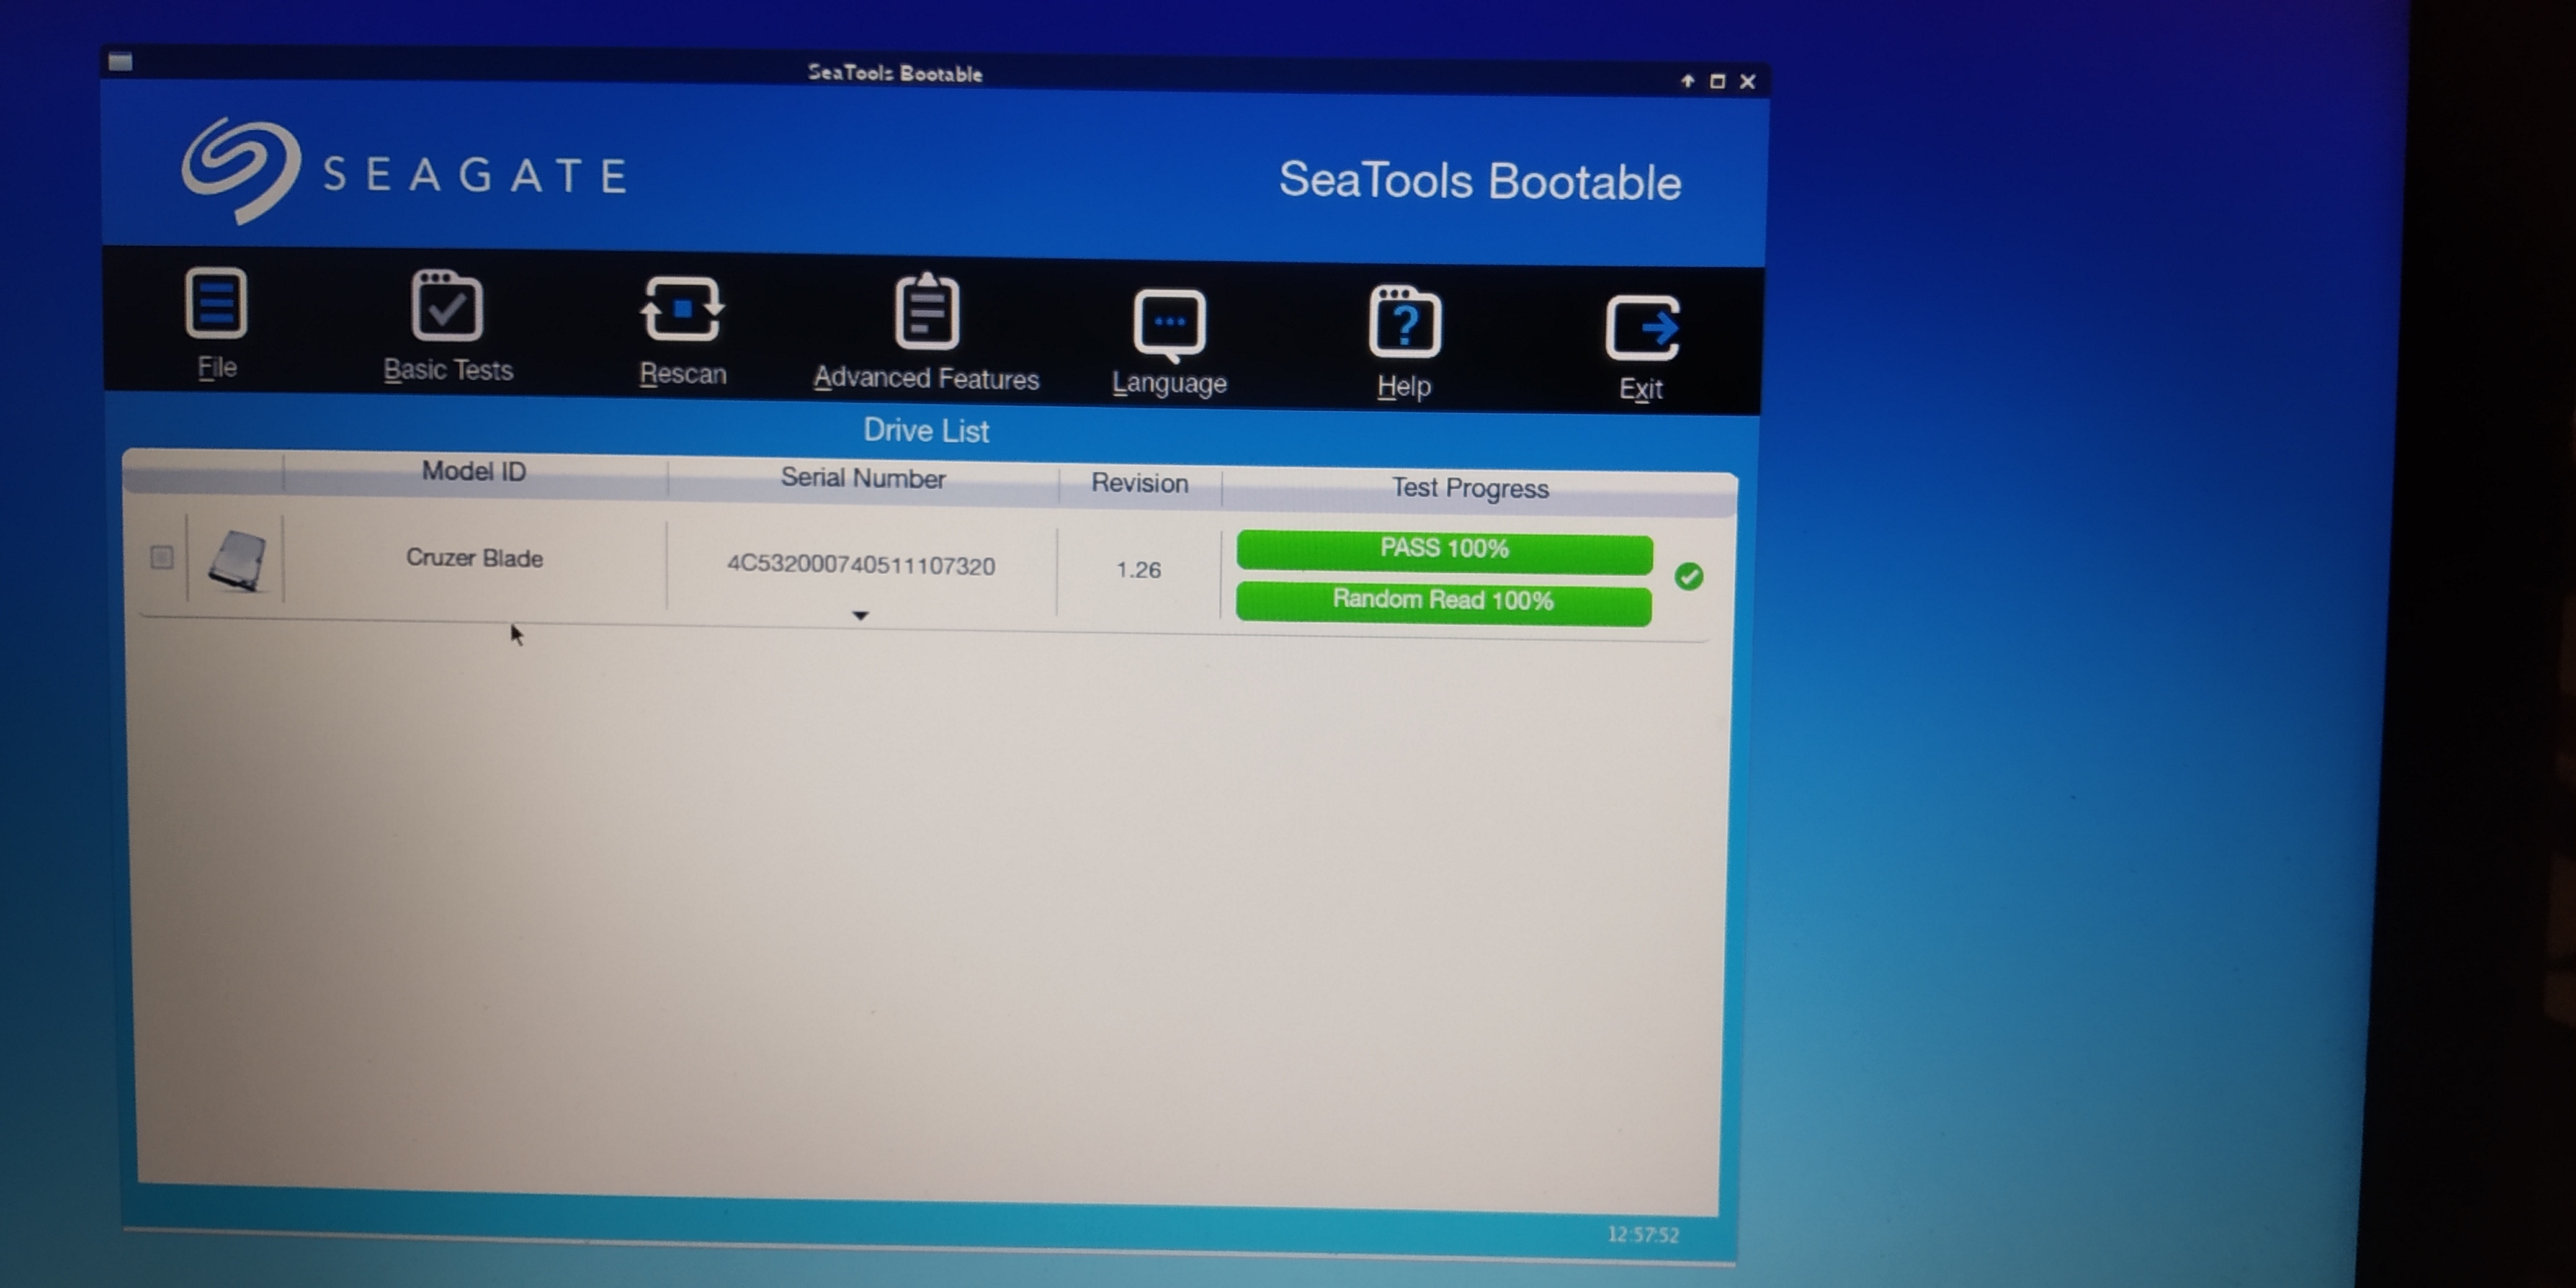Tick the Cruzer Blade drive checkbox
The width and height of the screenshot is (2576, 1288).
tap(161, 557)
